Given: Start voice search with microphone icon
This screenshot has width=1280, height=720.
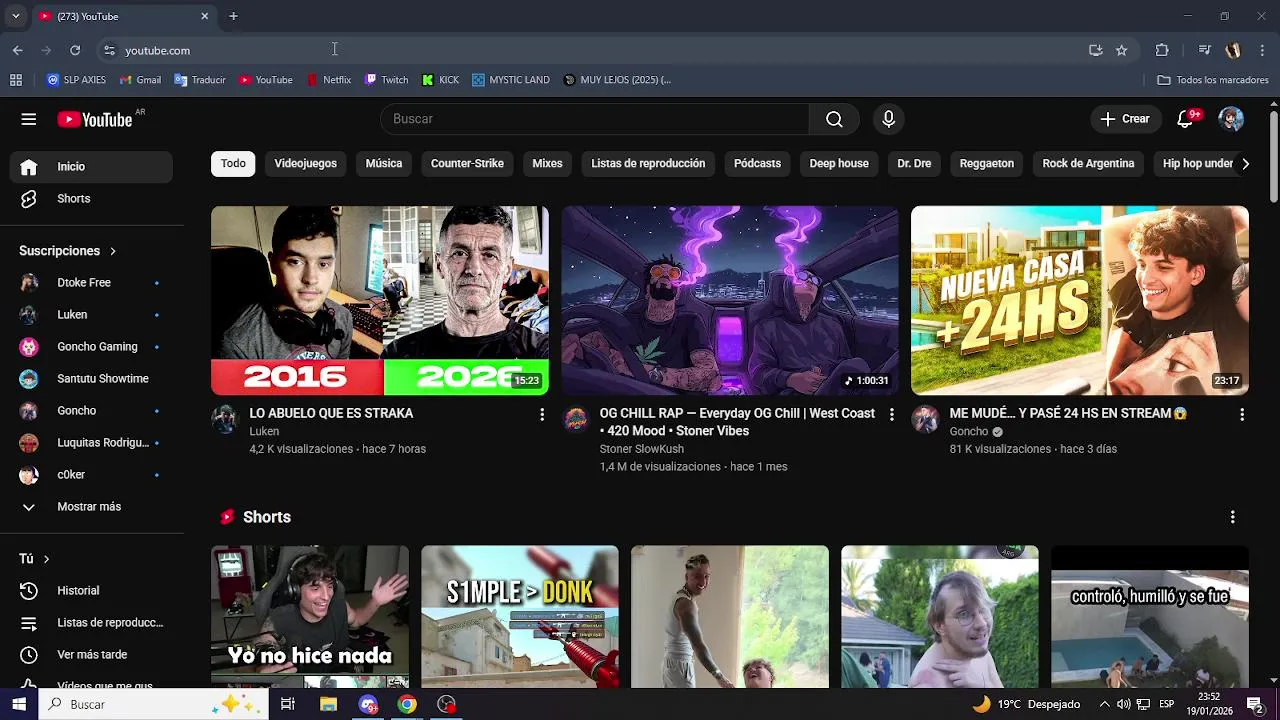Looking at the screenshot, I should tap(888, 119).
